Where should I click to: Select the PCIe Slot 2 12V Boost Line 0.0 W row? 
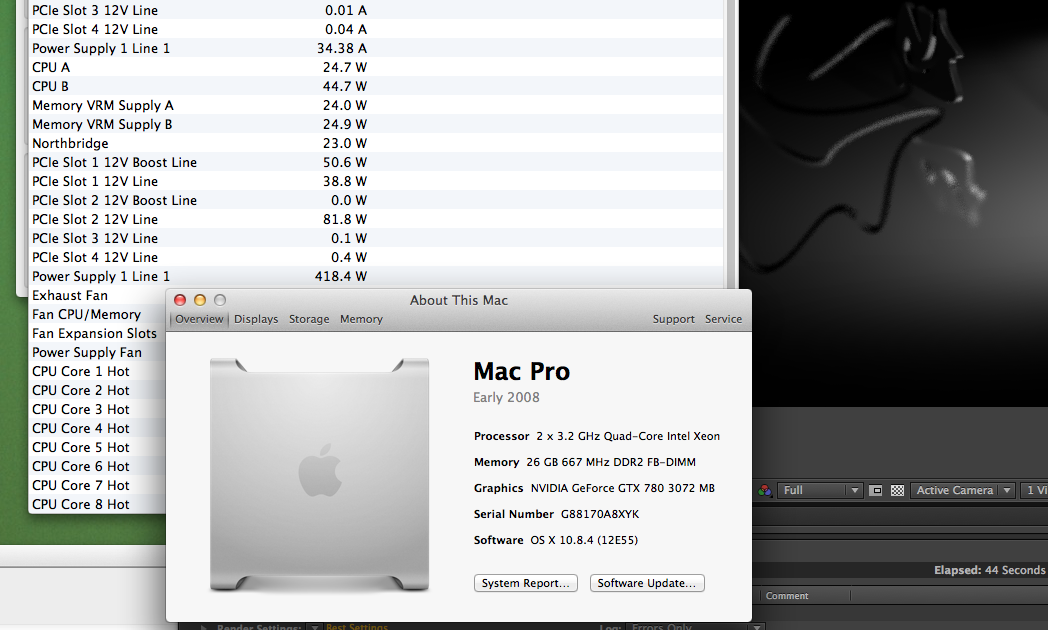click(377, 200)
